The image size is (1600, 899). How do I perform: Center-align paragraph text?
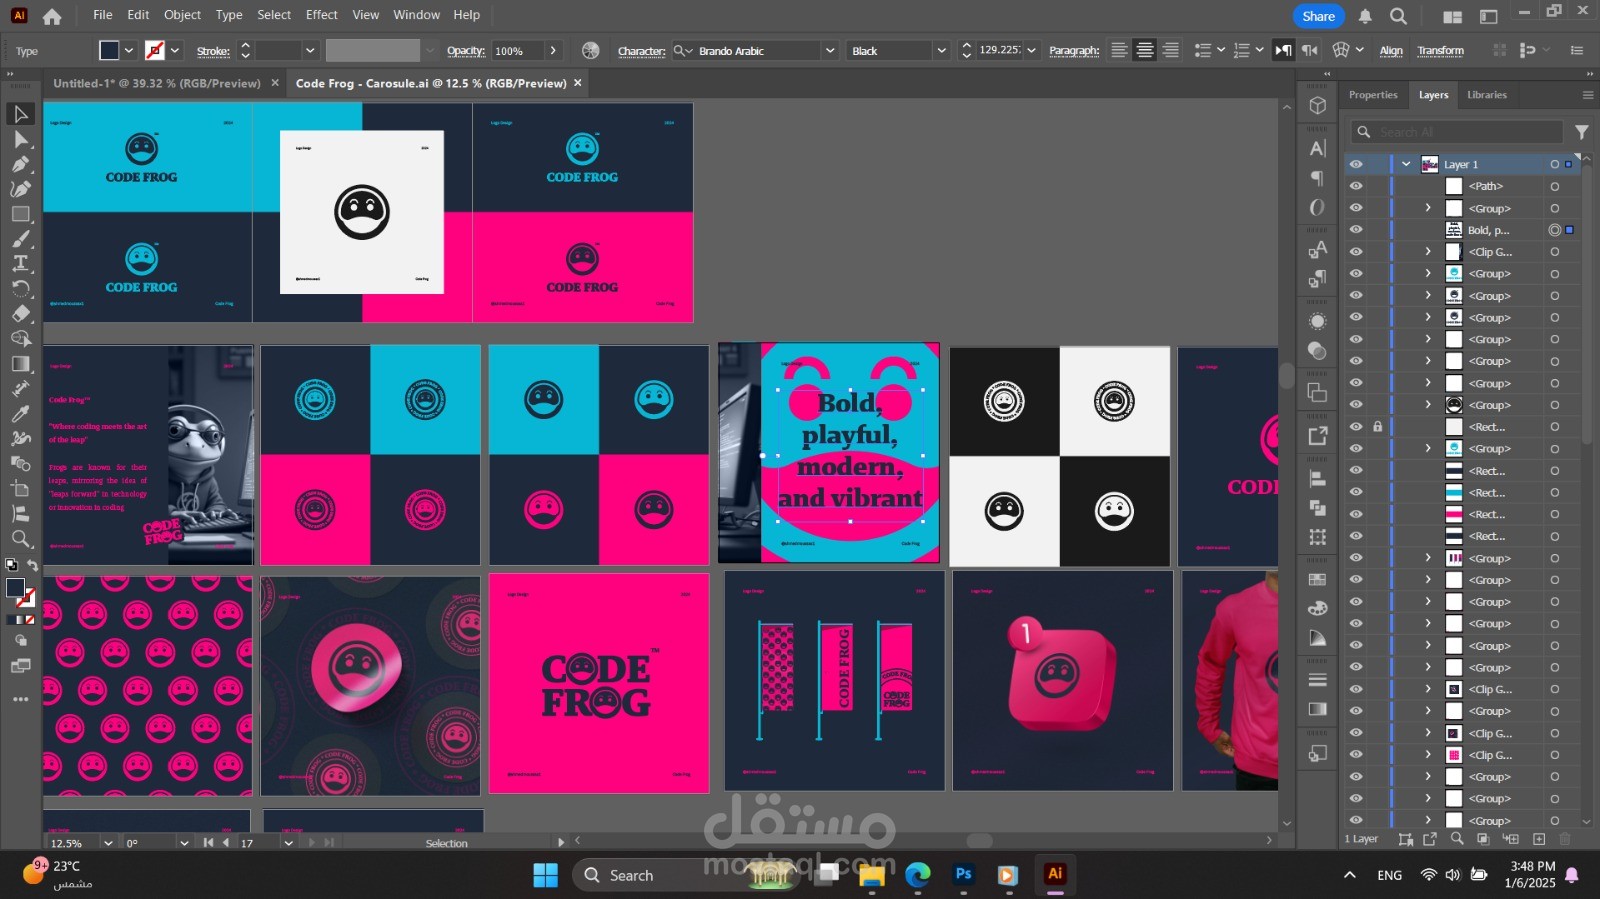(1145, 50)
